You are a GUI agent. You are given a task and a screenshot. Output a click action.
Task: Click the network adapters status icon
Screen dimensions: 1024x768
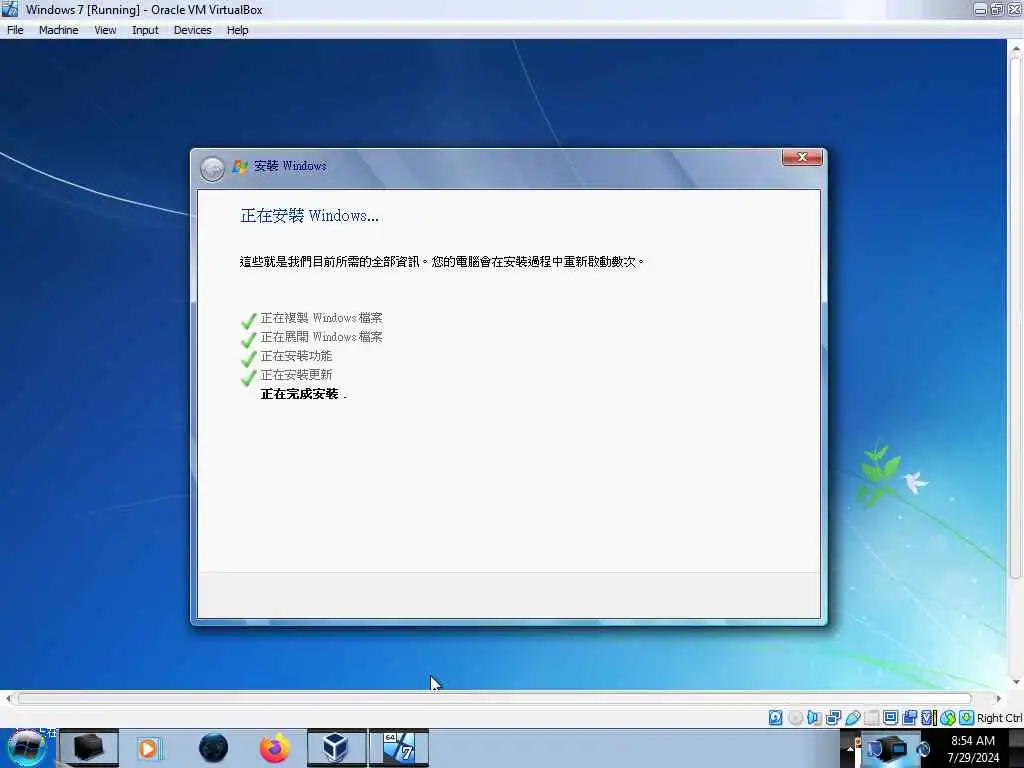coord(833,718)
